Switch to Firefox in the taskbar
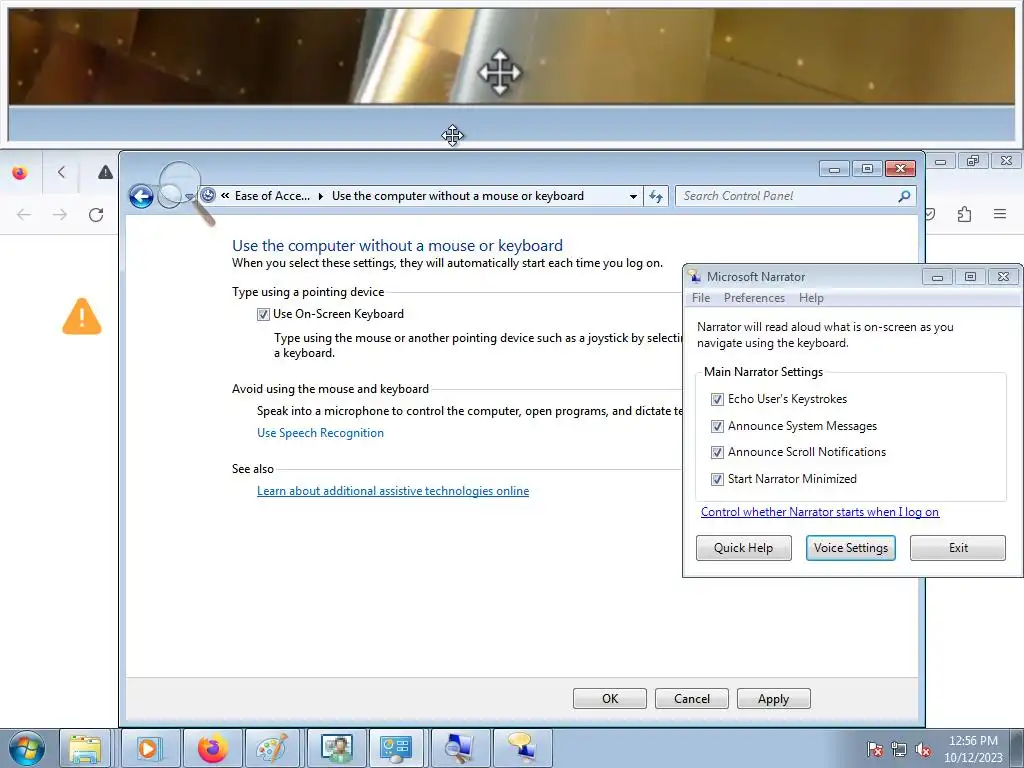1024x768 pixels. pyautogui.click(x=213, y=748)
